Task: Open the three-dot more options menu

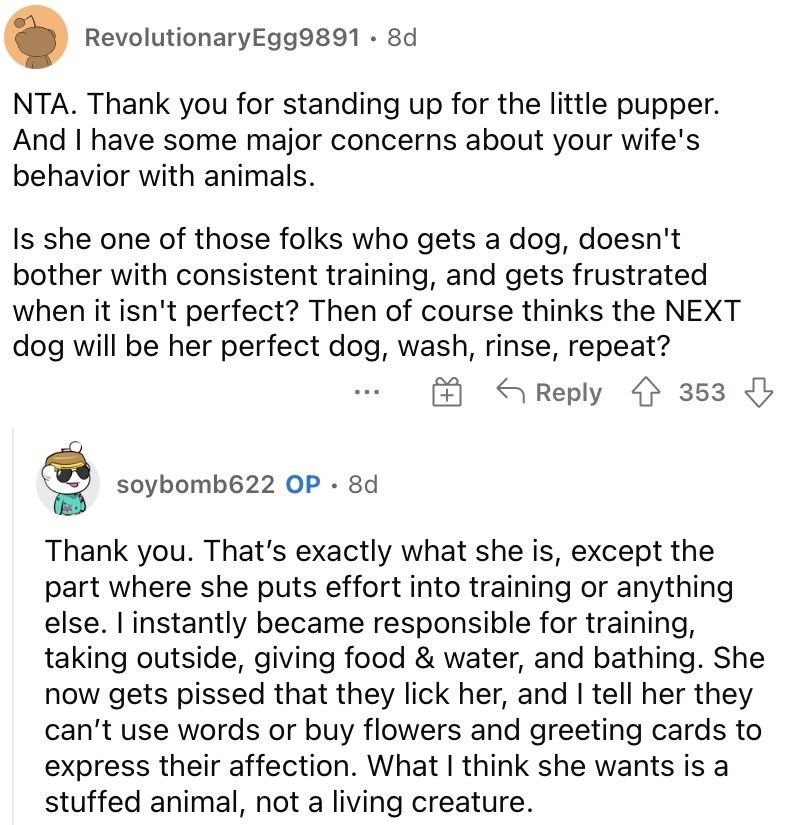Action: (368, 393)
